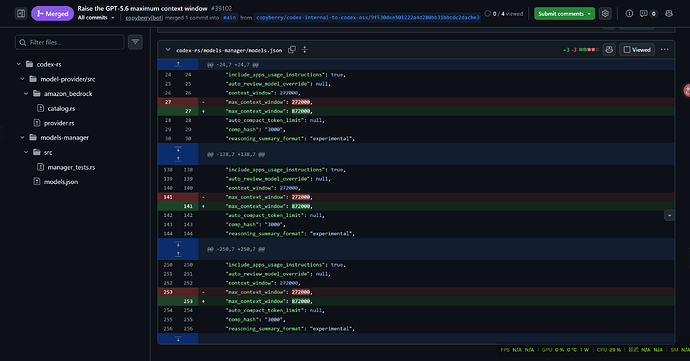Ask Copilot about the models.json diff
This screenshot has height=361, width=690.
coord(609,50)
